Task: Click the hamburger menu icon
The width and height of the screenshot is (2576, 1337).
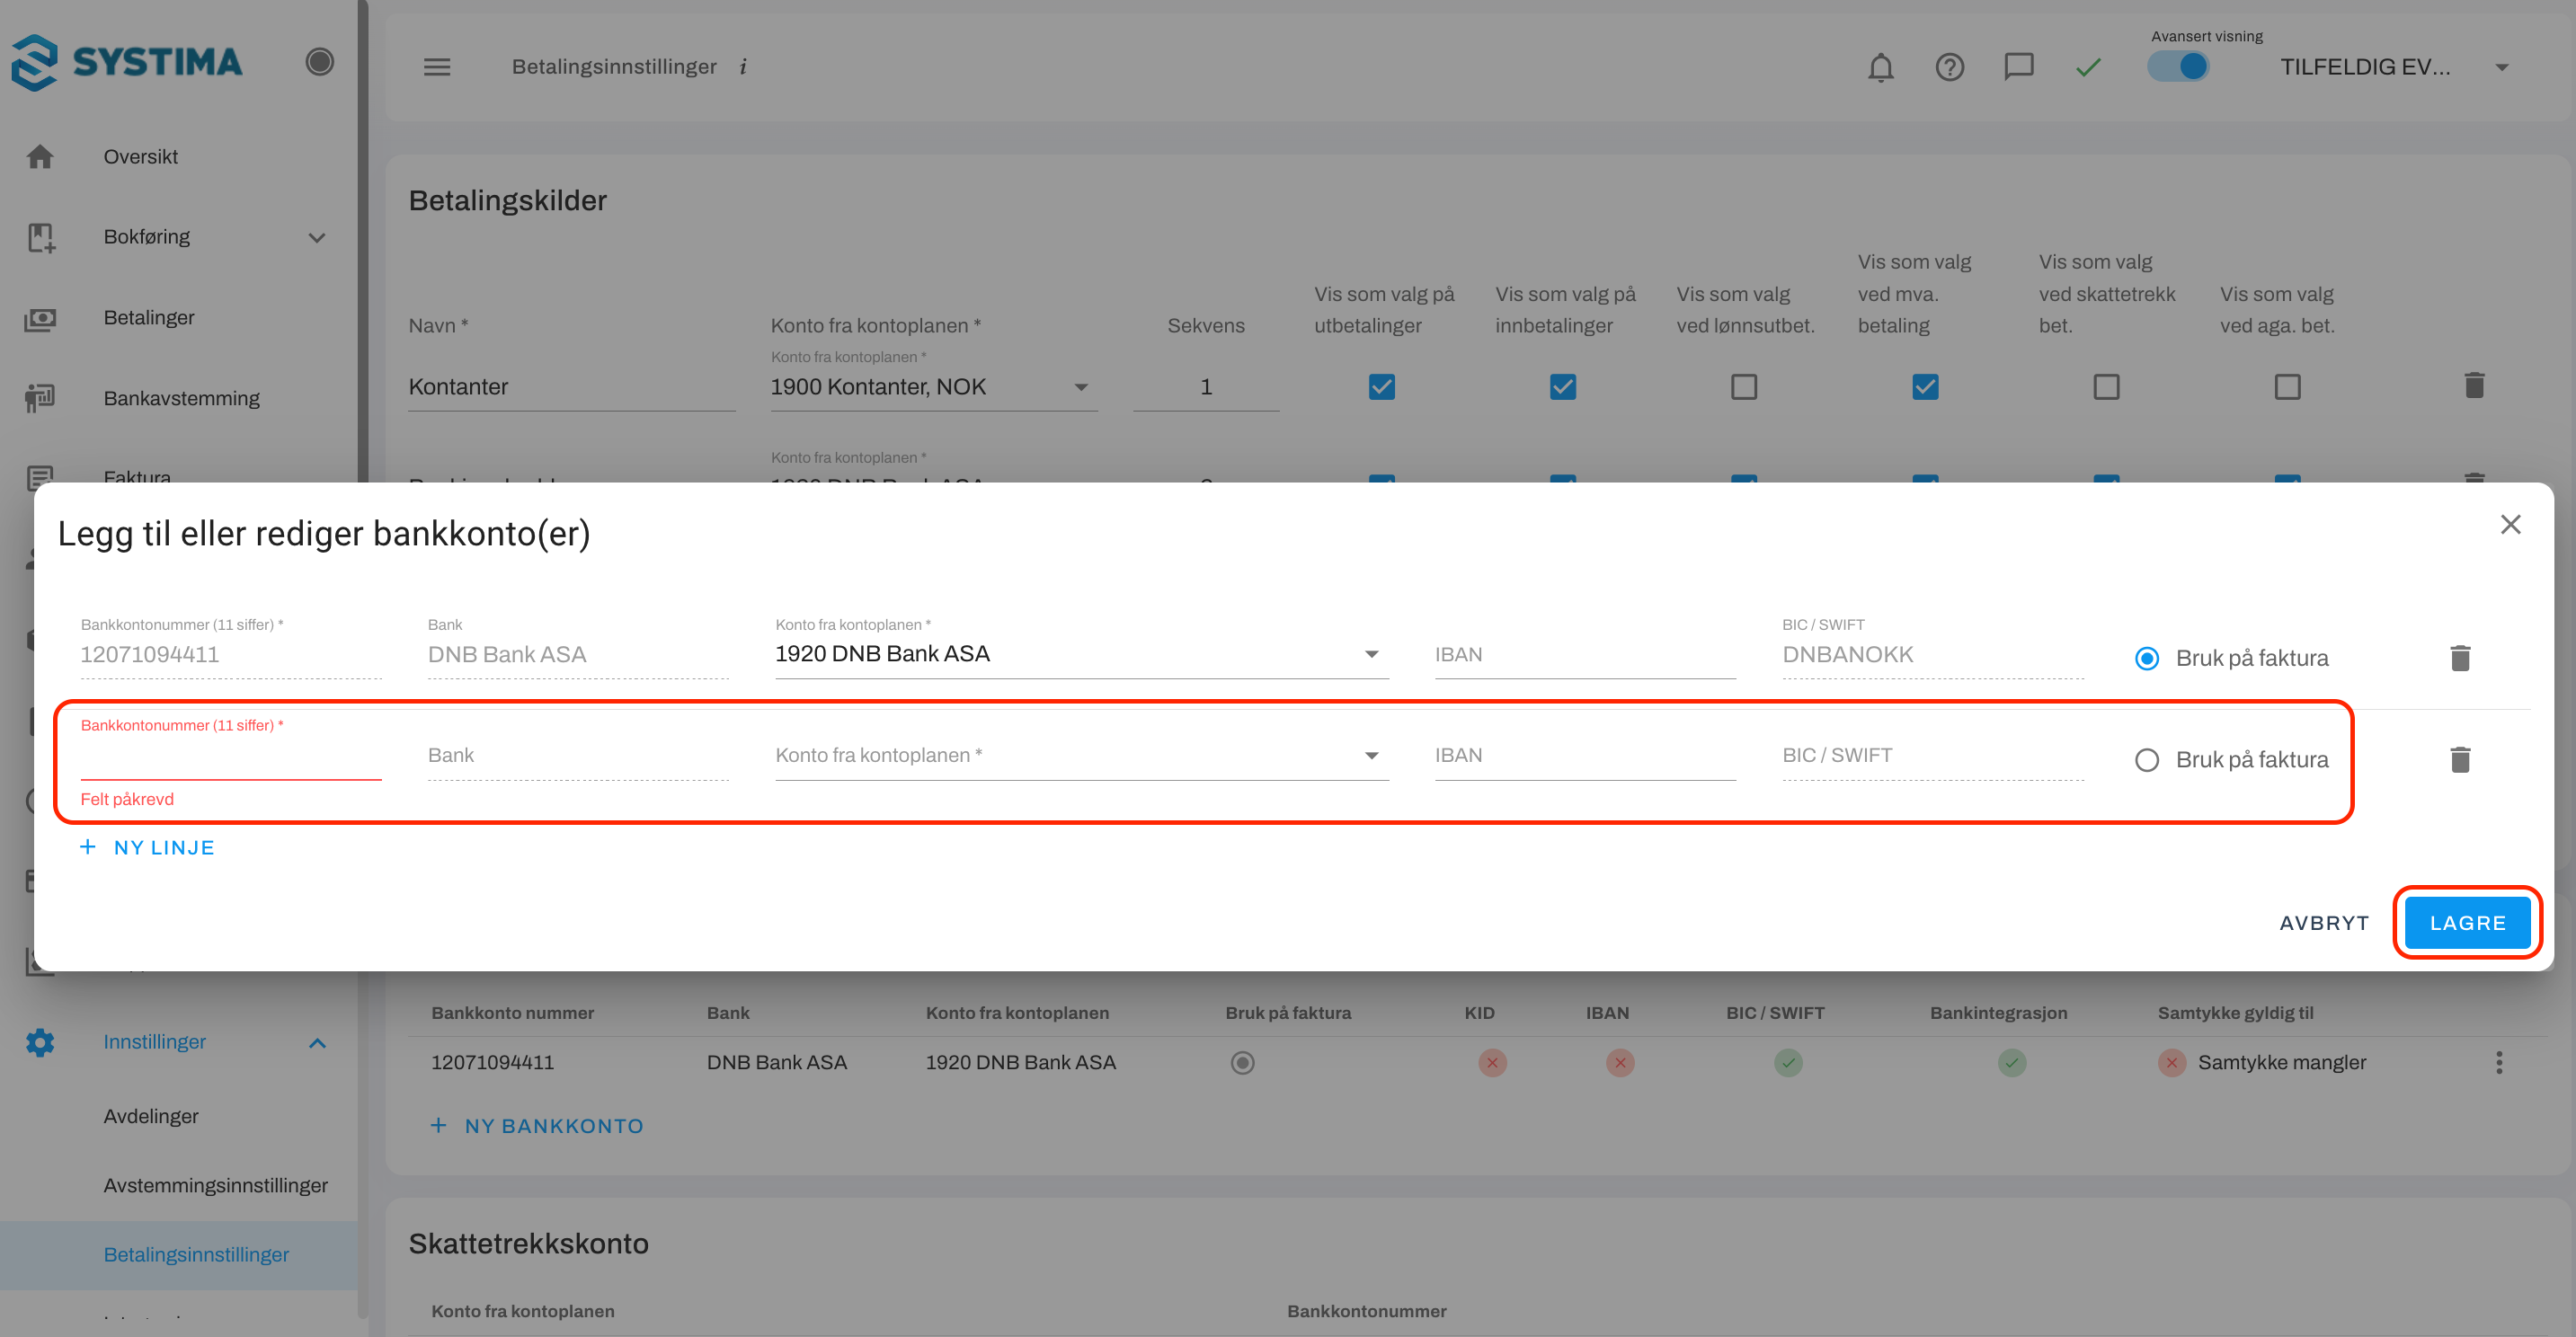Action: click(x=437, y=67)
